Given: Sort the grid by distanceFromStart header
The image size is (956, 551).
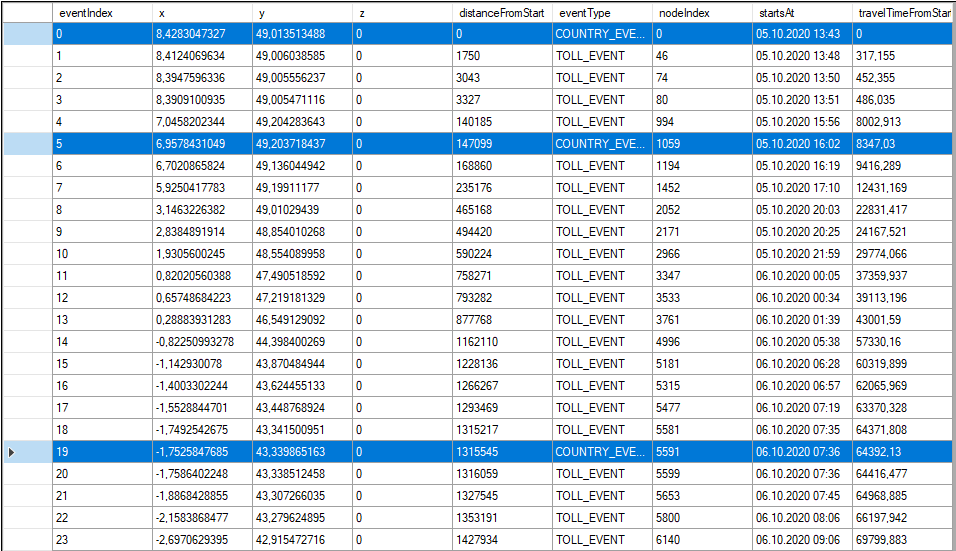Looking at the screenshot, I should [x=502, y=12].
